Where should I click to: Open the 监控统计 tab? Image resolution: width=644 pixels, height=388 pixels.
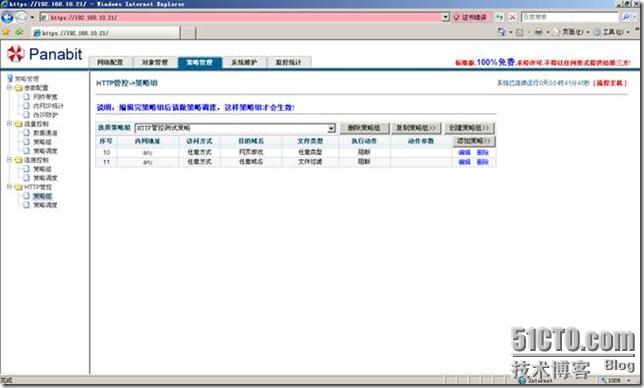pos(288,62)
